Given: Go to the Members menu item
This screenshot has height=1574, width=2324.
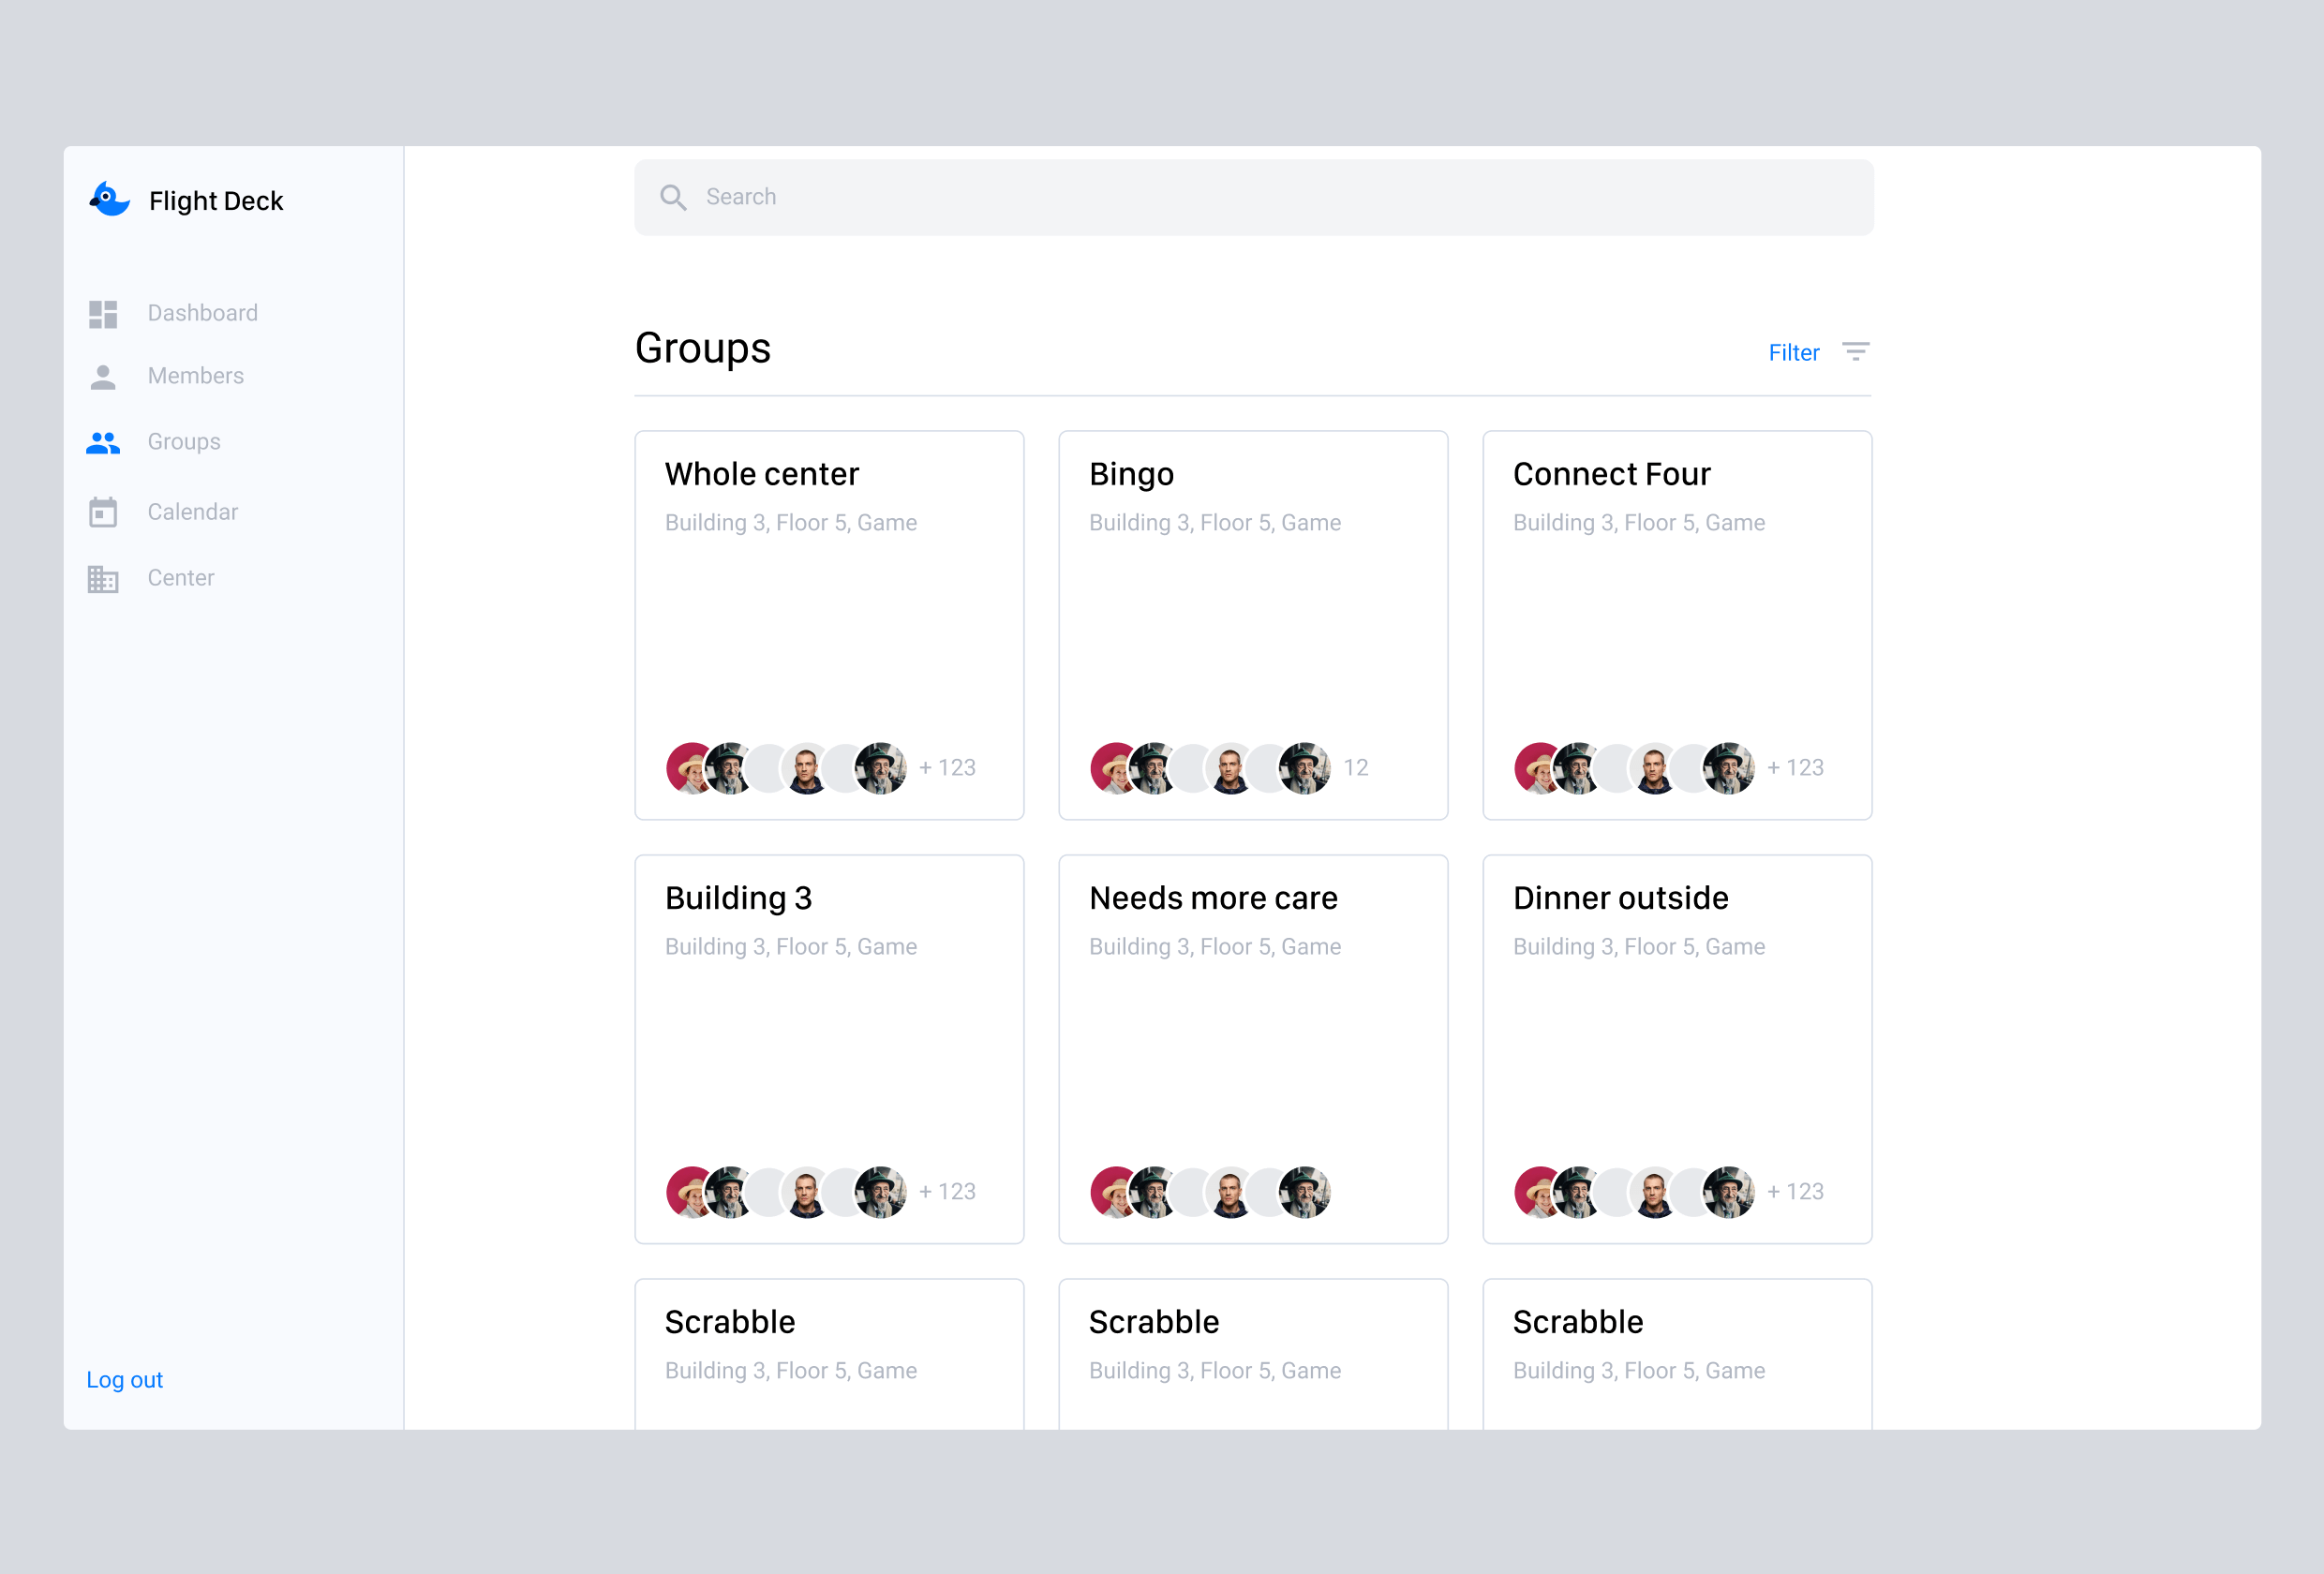Looking at the screenshot, I should pos(195,376).
